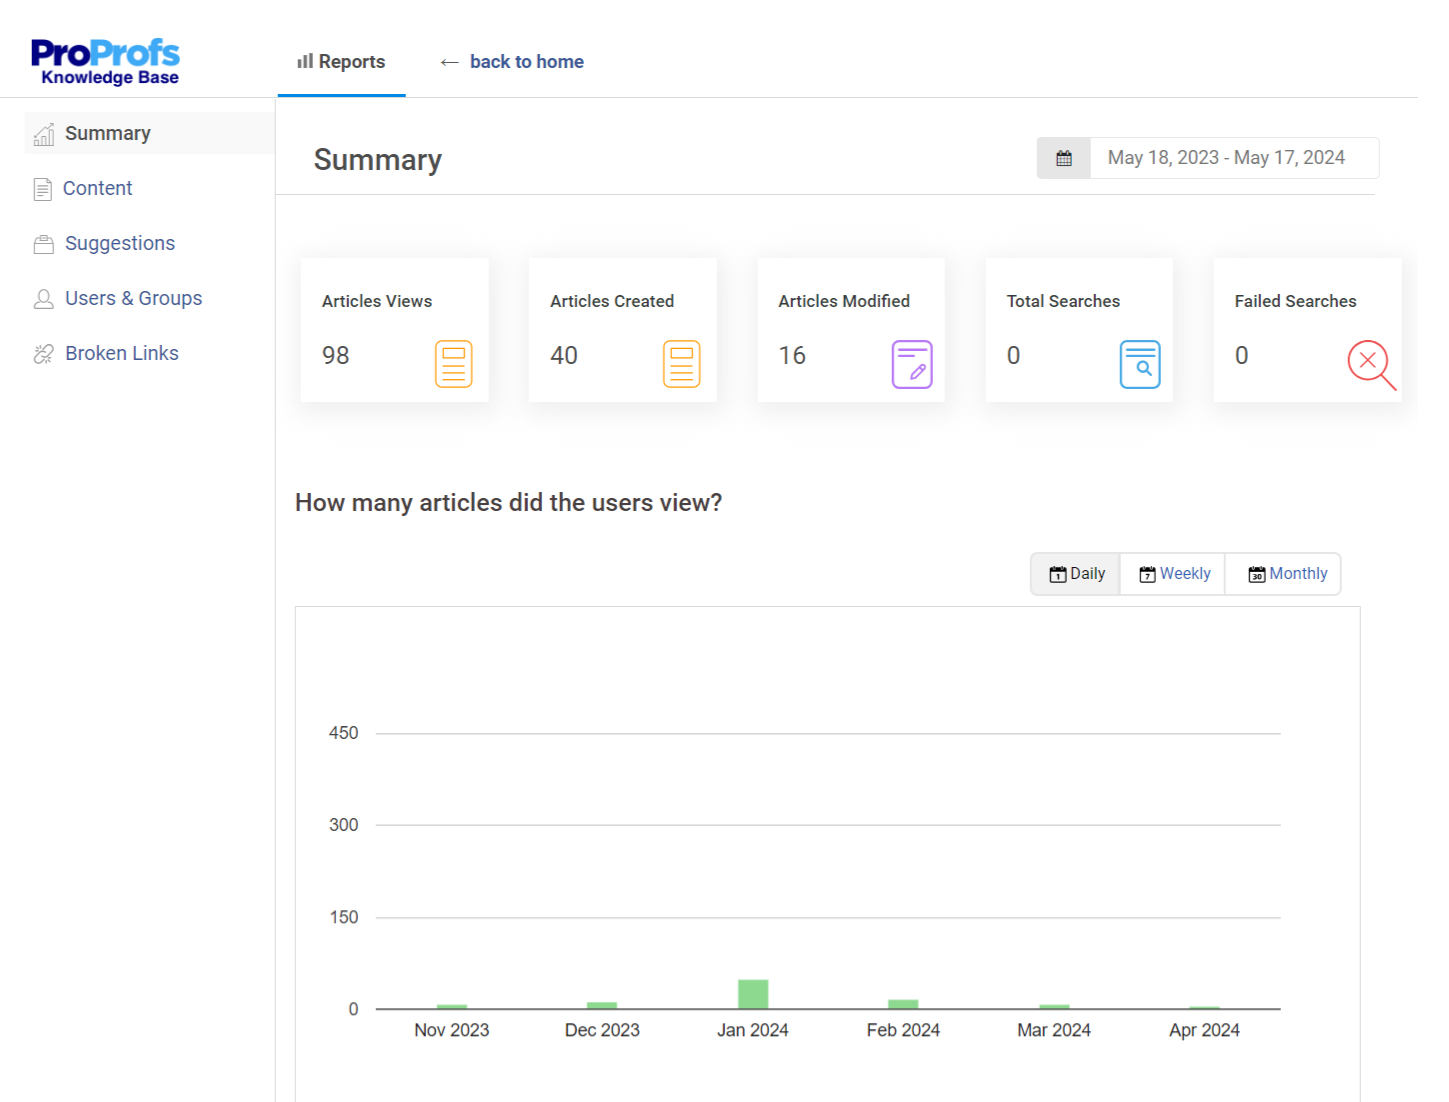Click the calendar icon by date range
The width and height of the screenshot is (1449, 1102).
pyautogui.click(x=1064, y=158)
